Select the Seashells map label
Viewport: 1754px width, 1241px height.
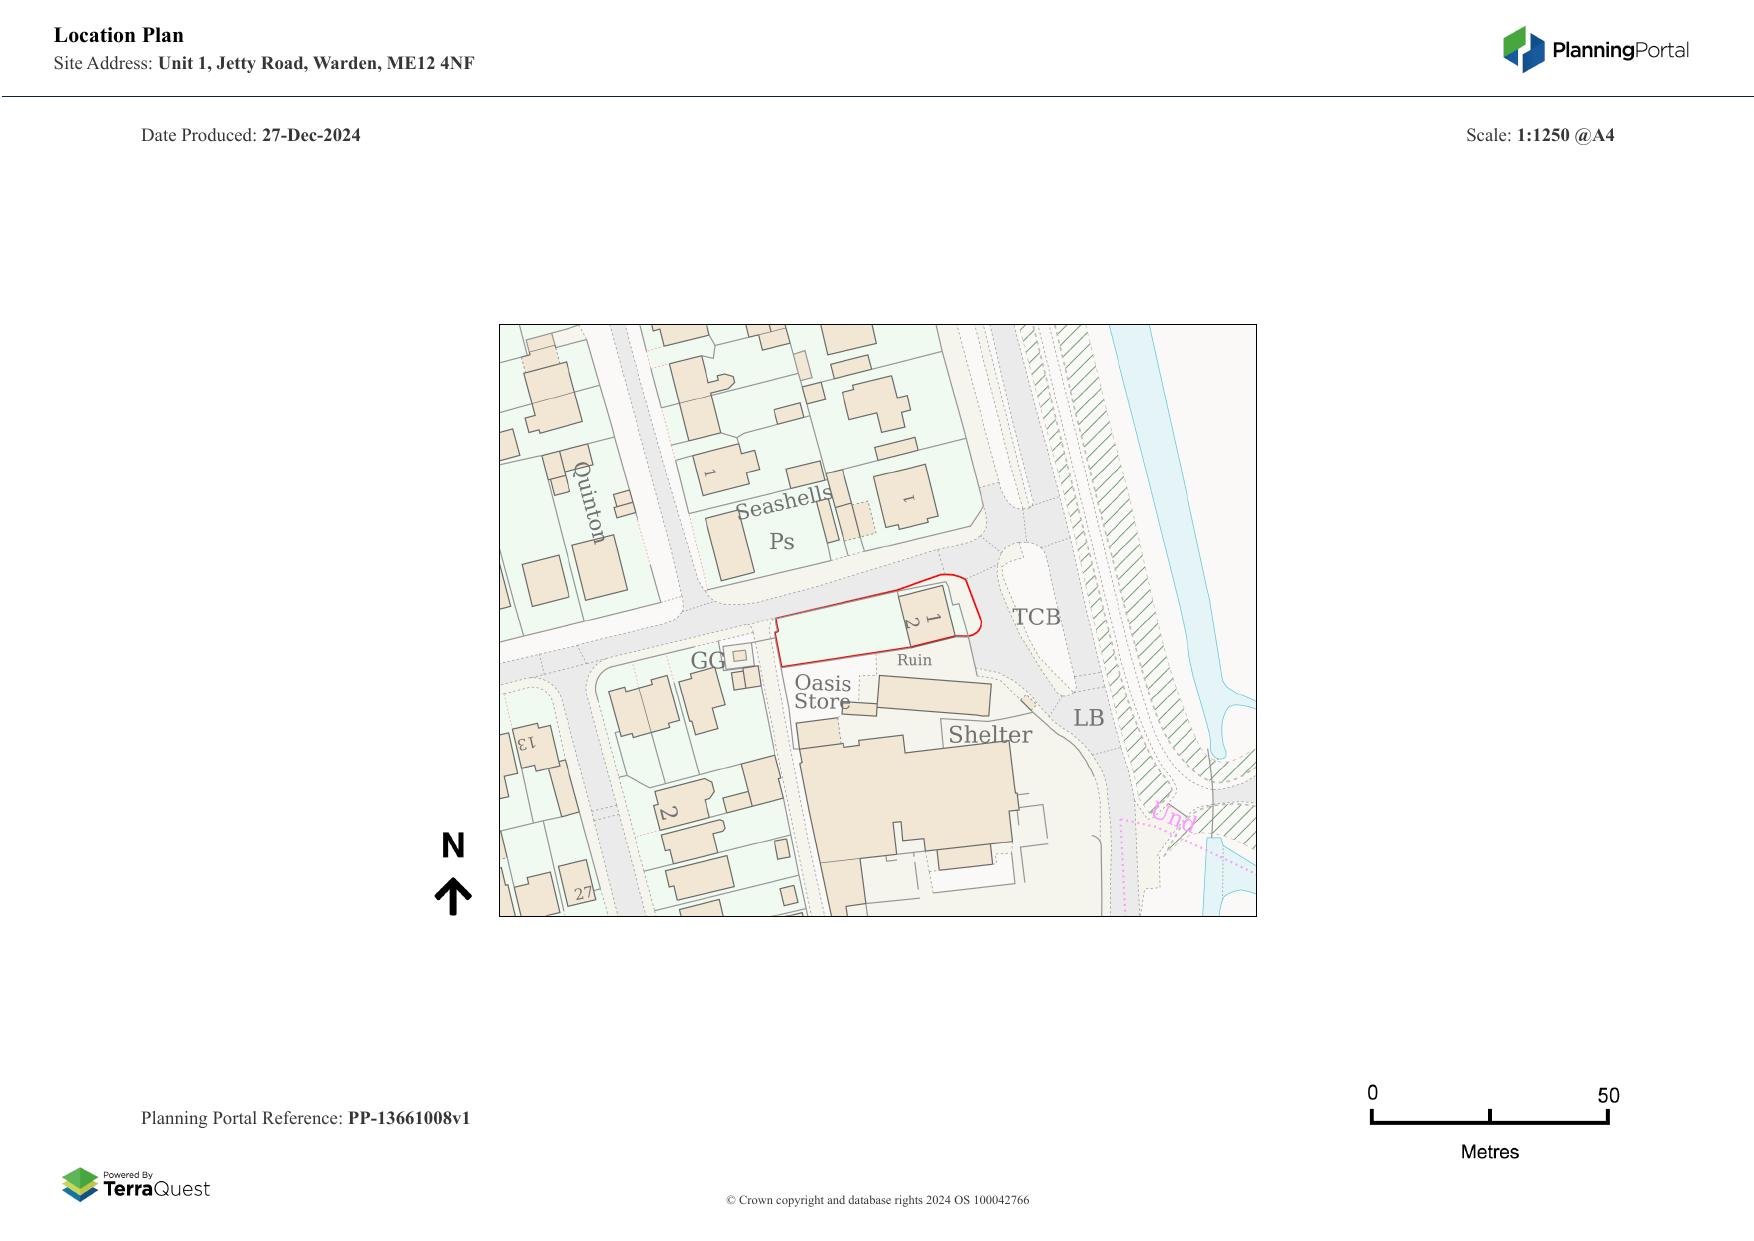(784, 503)
